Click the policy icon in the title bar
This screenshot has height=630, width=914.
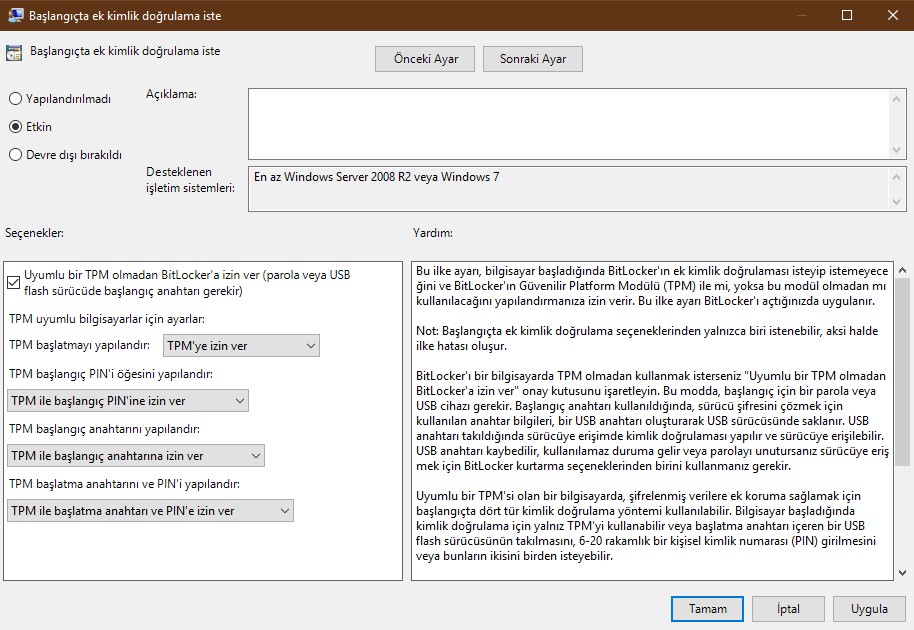click(x=17, y=16)
